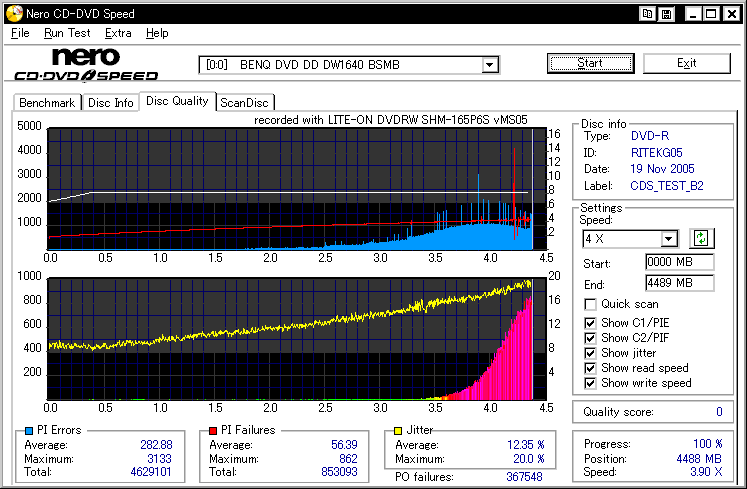Maximize the Nero CD-DVD Speed window
The height and width of the screenshot is (489, 747).
coord(711,14)
